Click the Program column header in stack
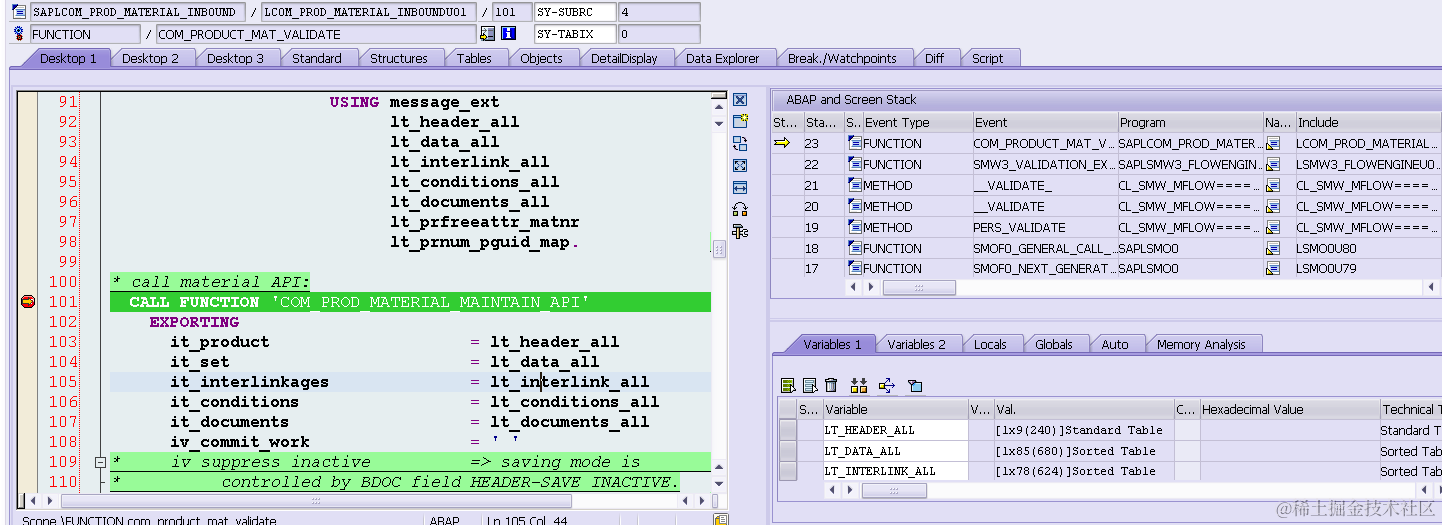1442x525 pixels. 1189,122
